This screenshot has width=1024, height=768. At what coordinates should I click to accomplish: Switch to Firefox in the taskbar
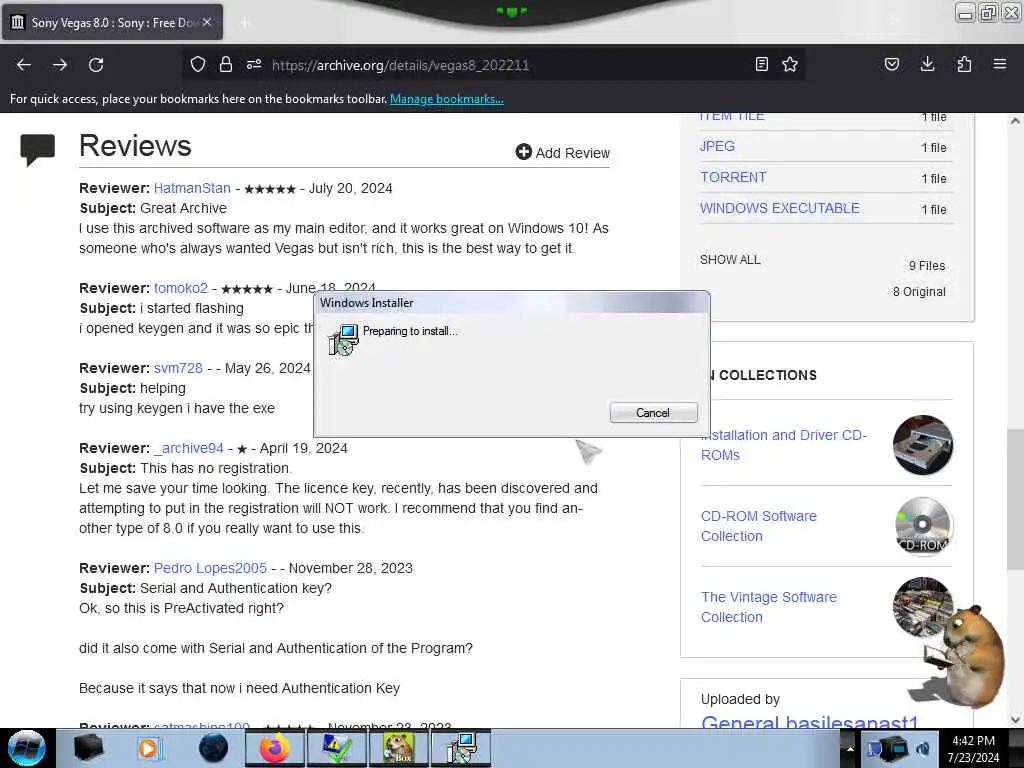[x=274, y=748]
